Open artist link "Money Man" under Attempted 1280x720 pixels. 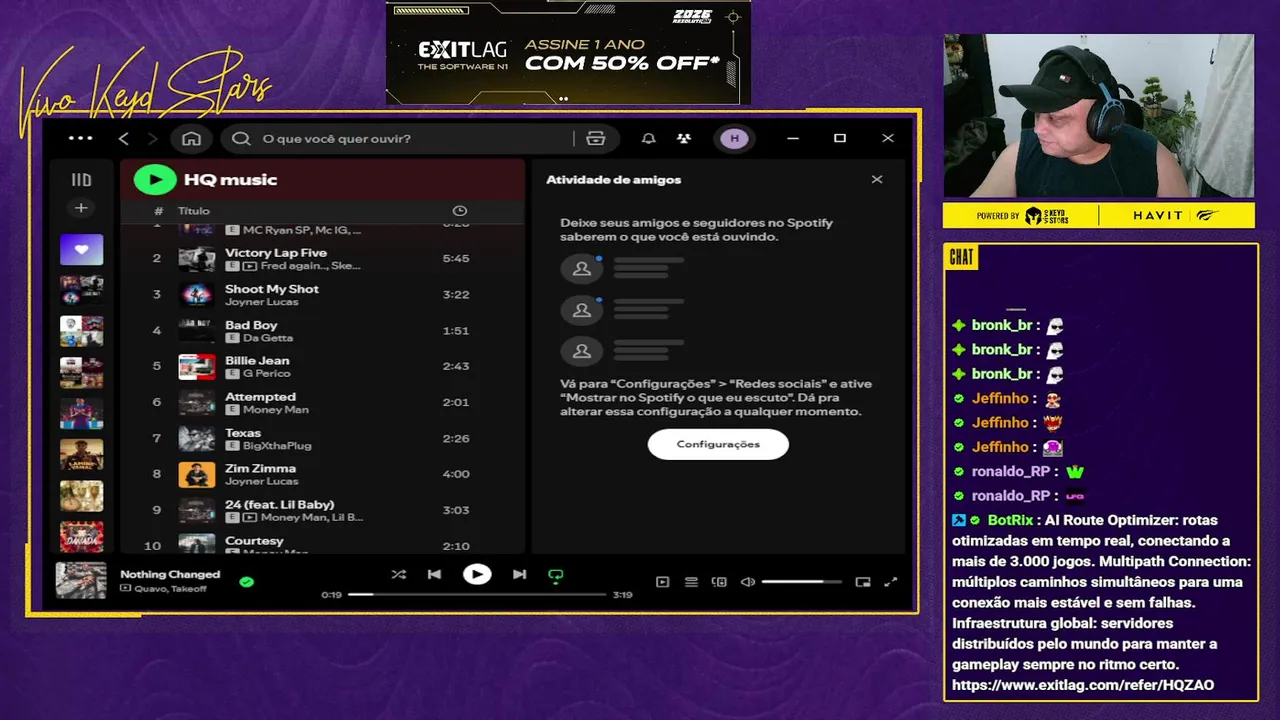[276, 410]
